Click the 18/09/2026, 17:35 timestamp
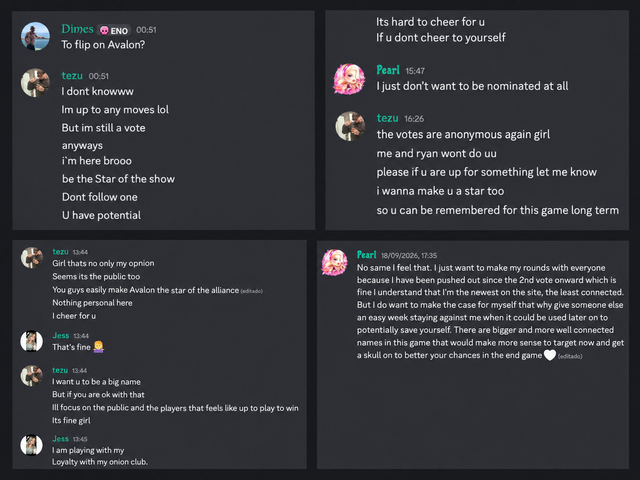640x480 pixels. (409, 256)
